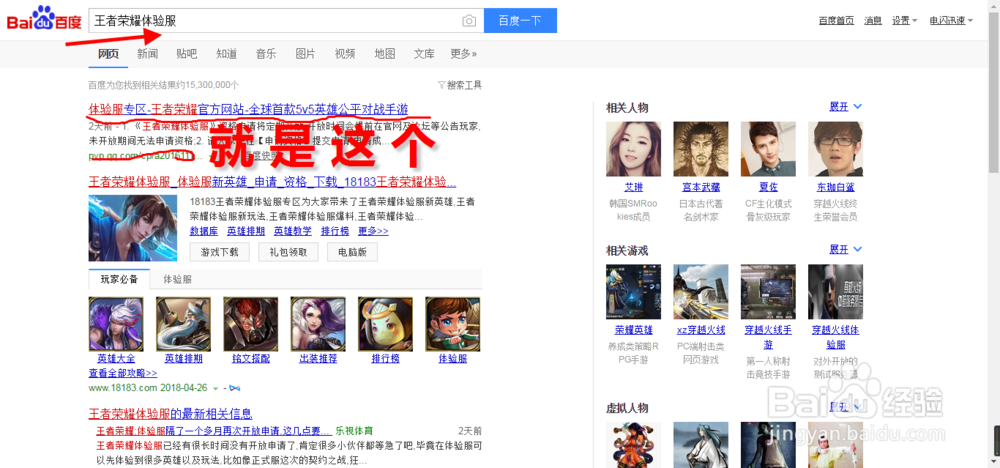Open 穿越火线手游 game image
The image size is (1000, 468).
click(768, 292)
